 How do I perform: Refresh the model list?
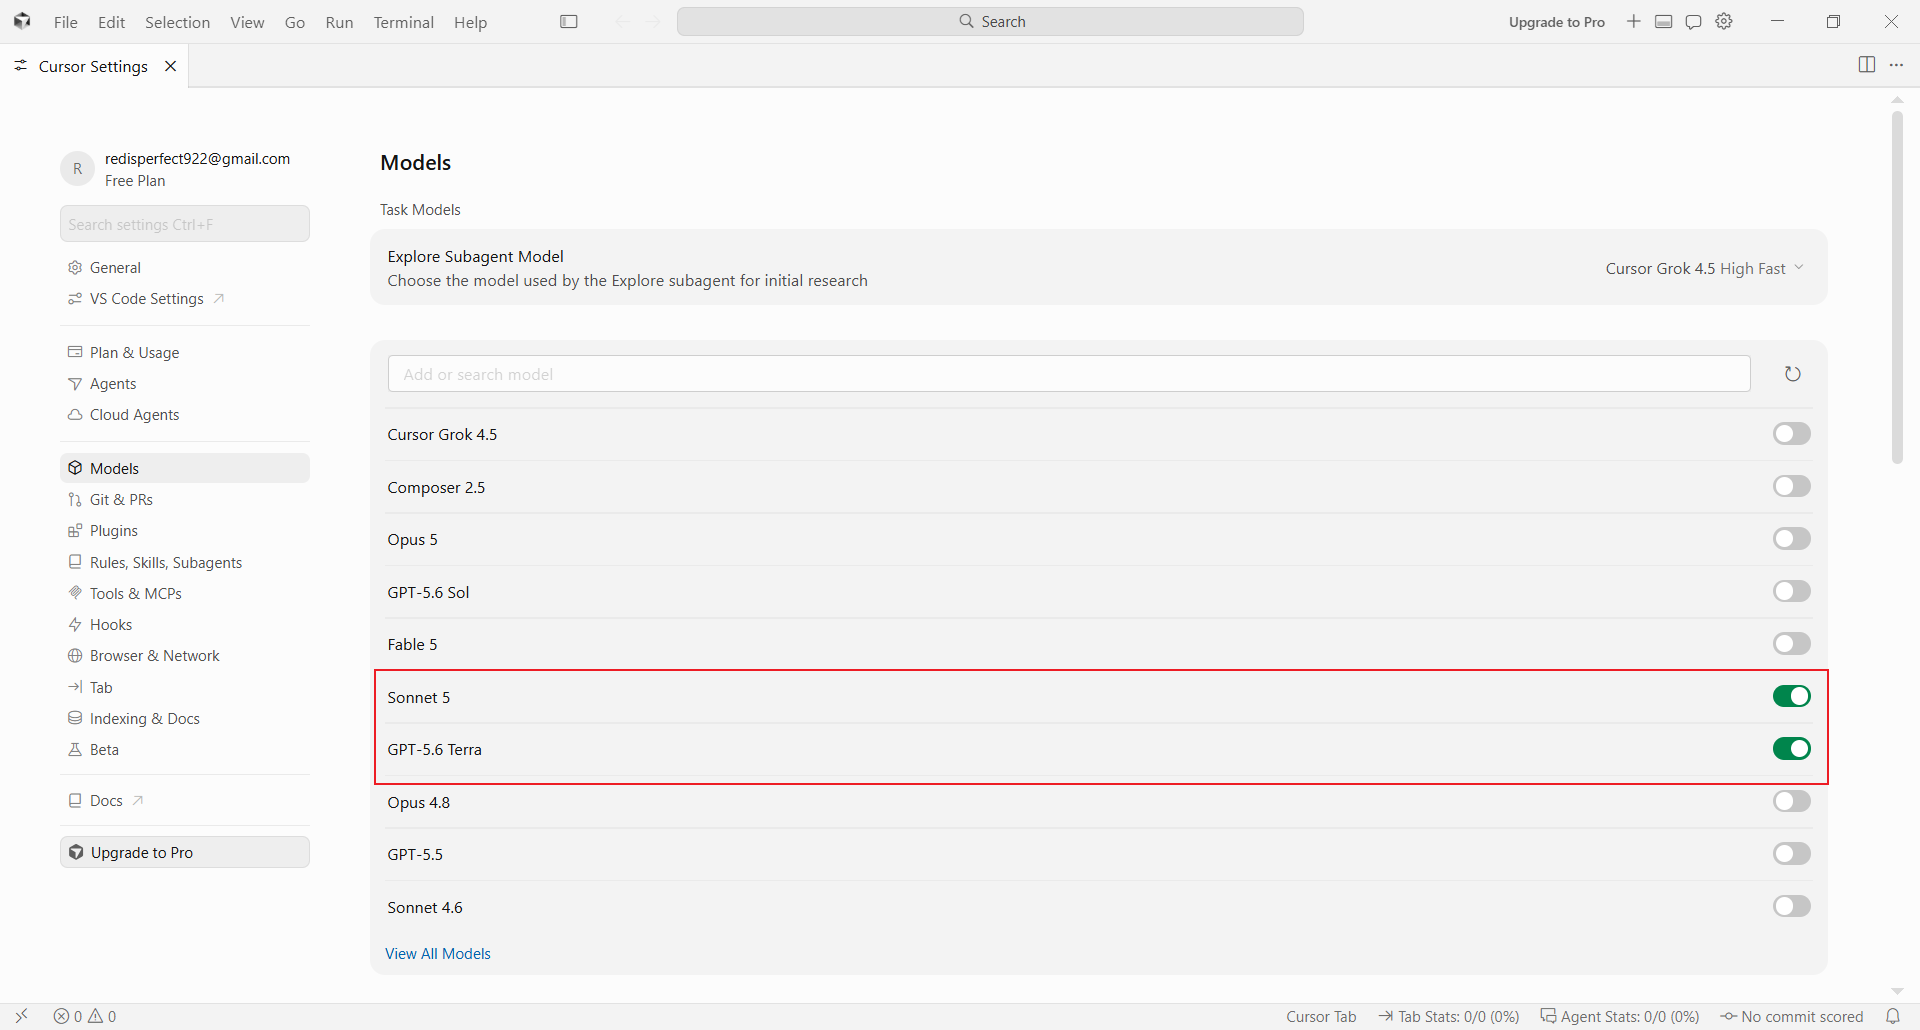(x=1793, y=374)
